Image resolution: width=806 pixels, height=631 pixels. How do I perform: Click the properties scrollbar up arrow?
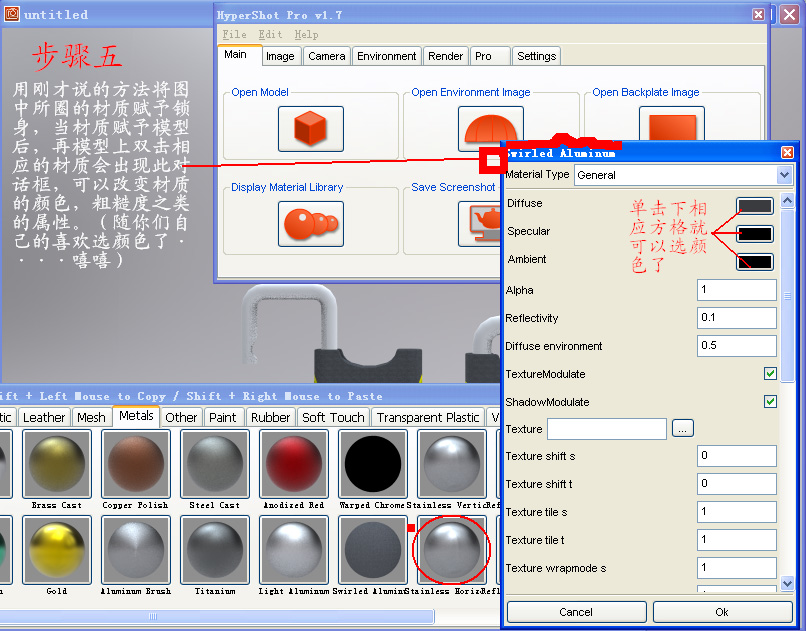(x=787, y=200)
